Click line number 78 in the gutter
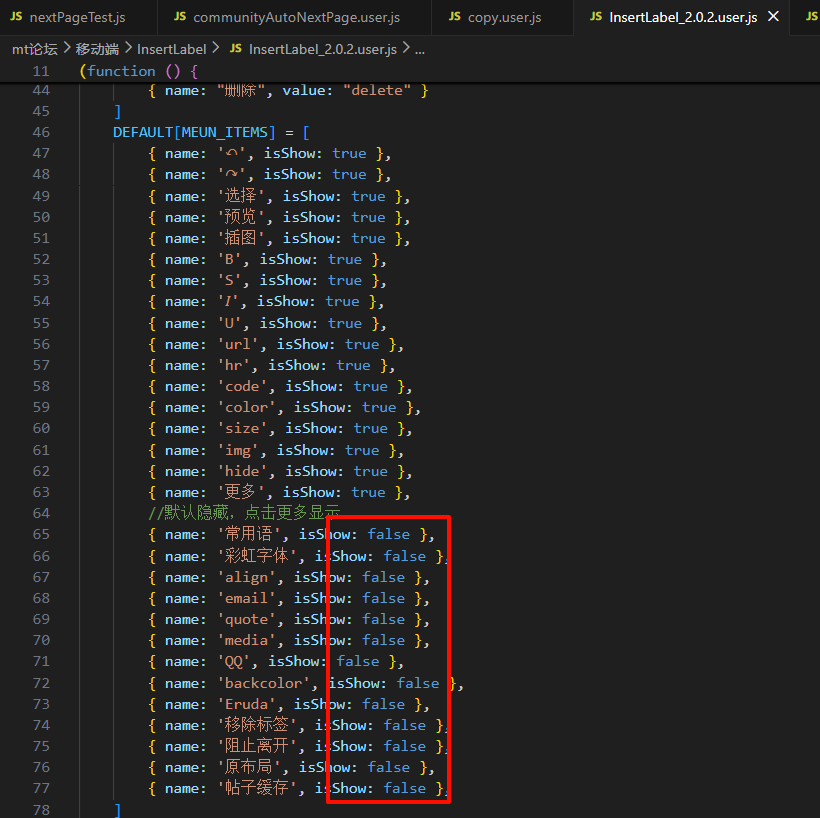This screenshot has width=820, height=818. point(41,810)
